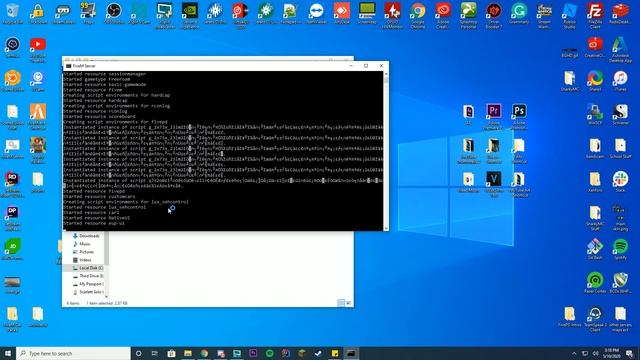Open the Adobe Creative Cloud desktop shortcut
Image resolution: width=640 pixels, height=360 pixels.
[x=443, y=15]
